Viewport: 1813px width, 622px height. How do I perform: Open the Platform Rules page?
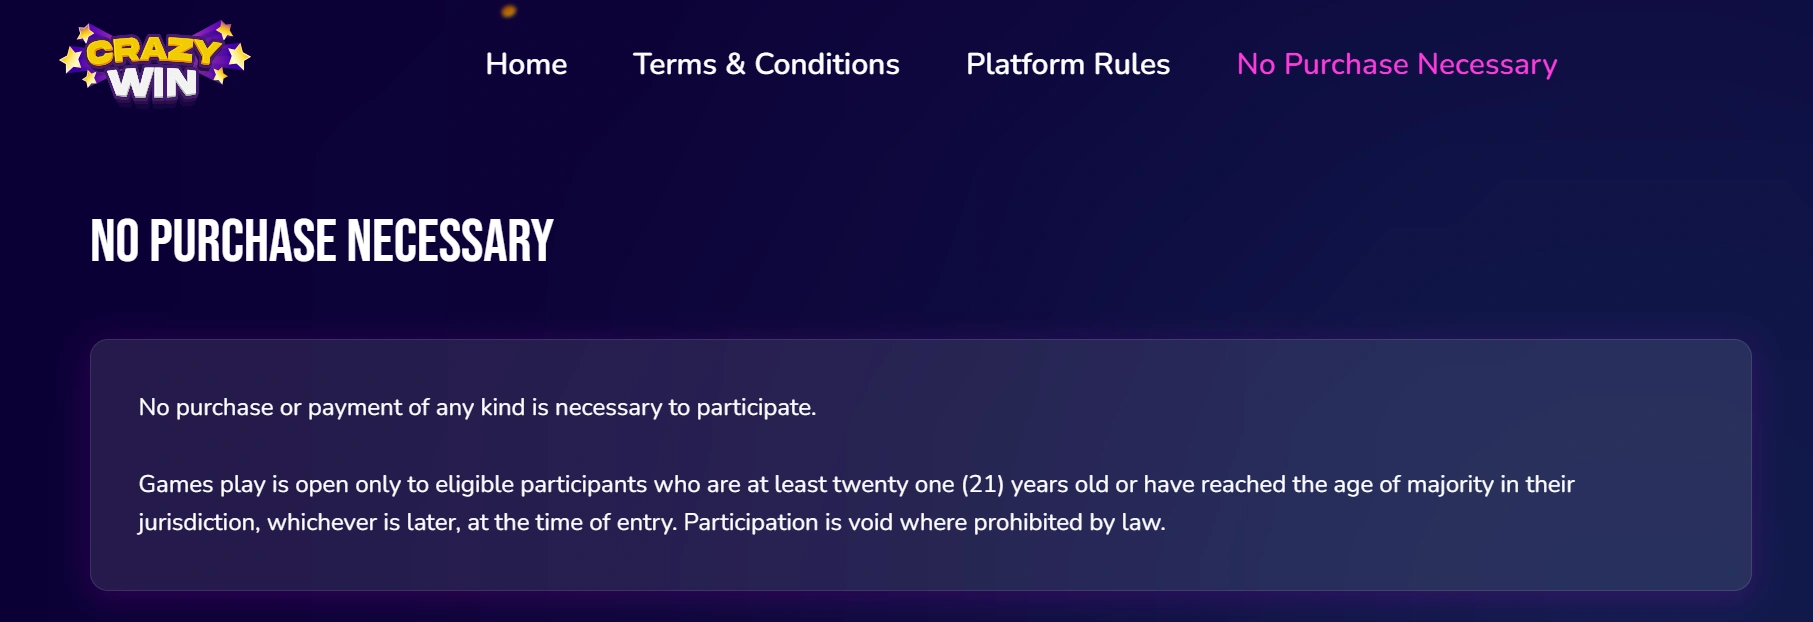pos(1067,64)
